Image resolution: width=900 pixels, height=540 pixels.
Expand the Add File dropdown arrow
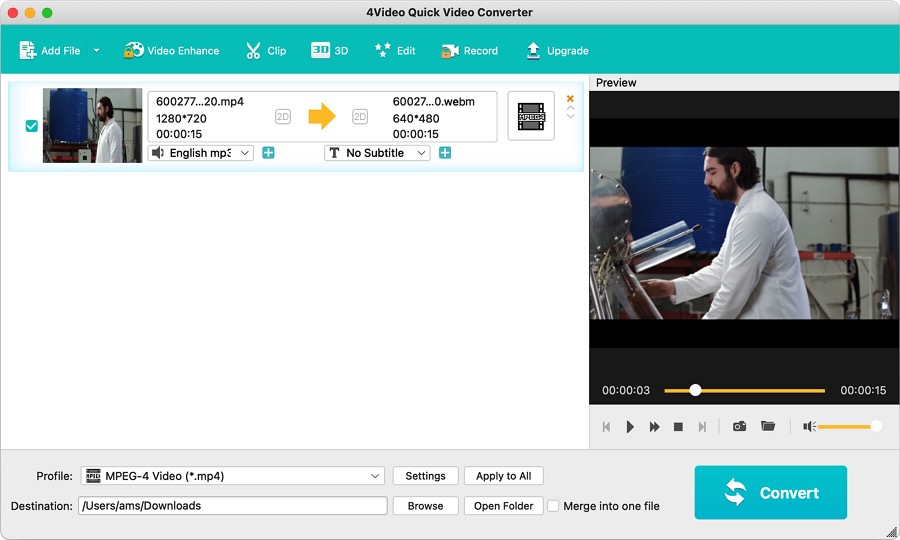point(97,50)
